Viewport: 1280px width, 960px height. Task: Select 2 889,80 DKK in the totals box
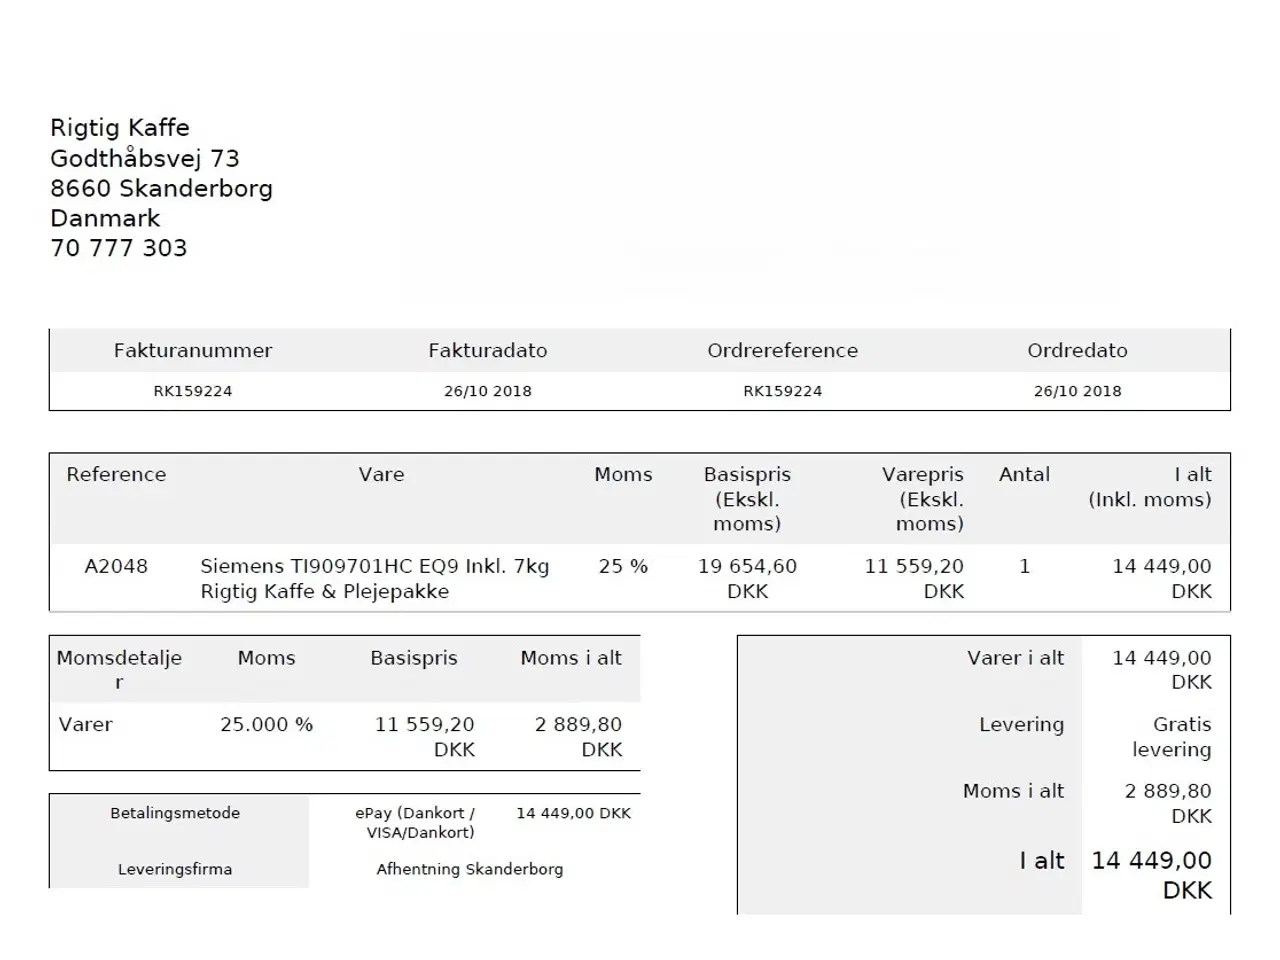(x=1168, y=803)
